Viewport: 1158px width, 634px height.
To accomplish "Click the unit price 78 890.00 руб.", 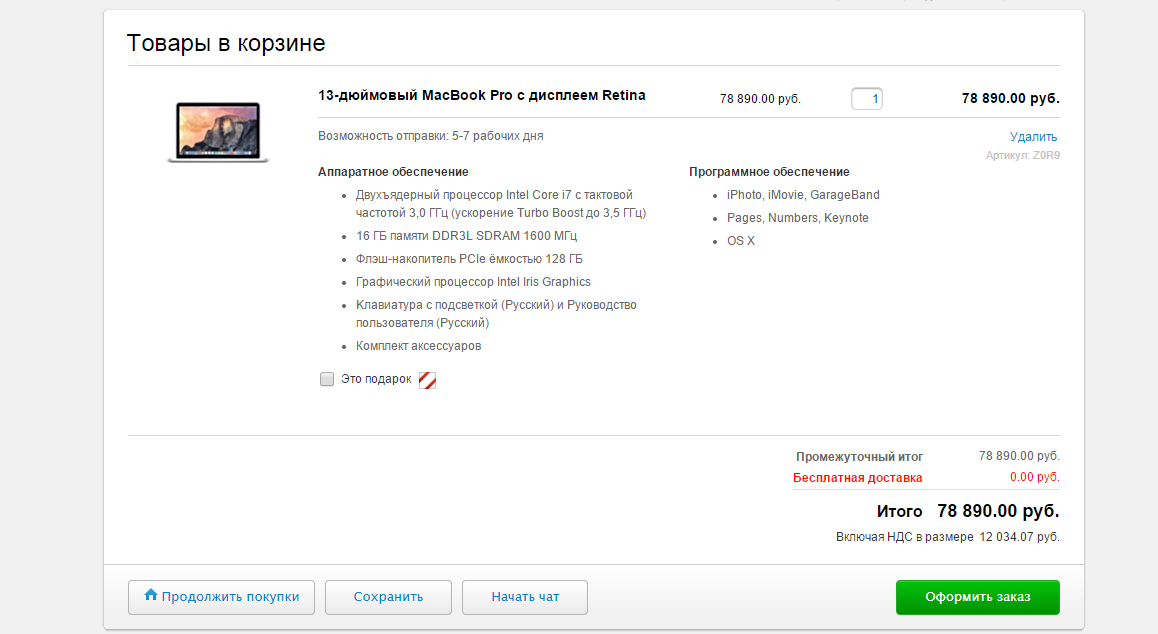I will 761,99.
